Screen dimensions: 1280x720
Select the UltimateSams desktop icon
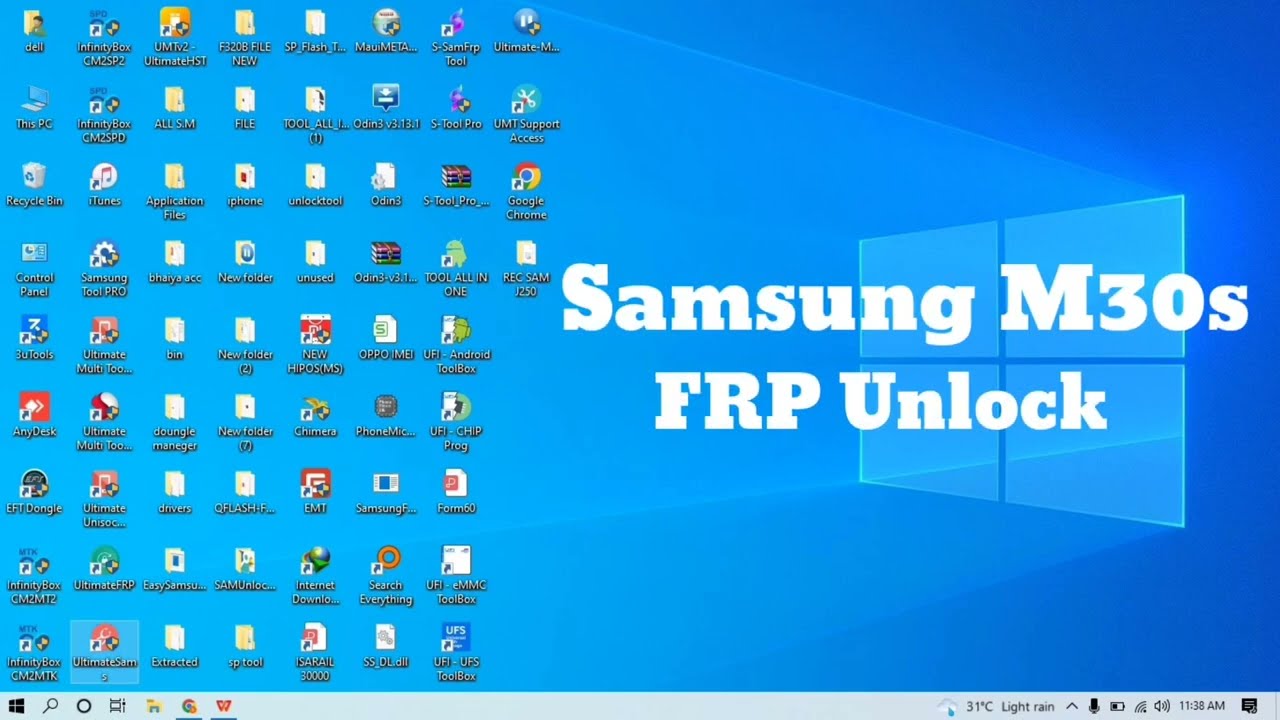tap(104, 653)
